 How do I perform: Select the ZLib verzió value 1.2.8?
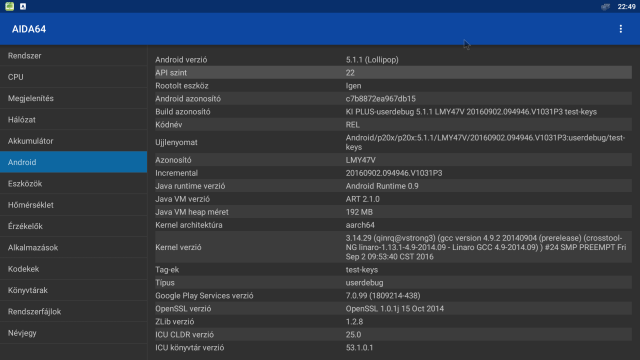[x=354, y=322]
